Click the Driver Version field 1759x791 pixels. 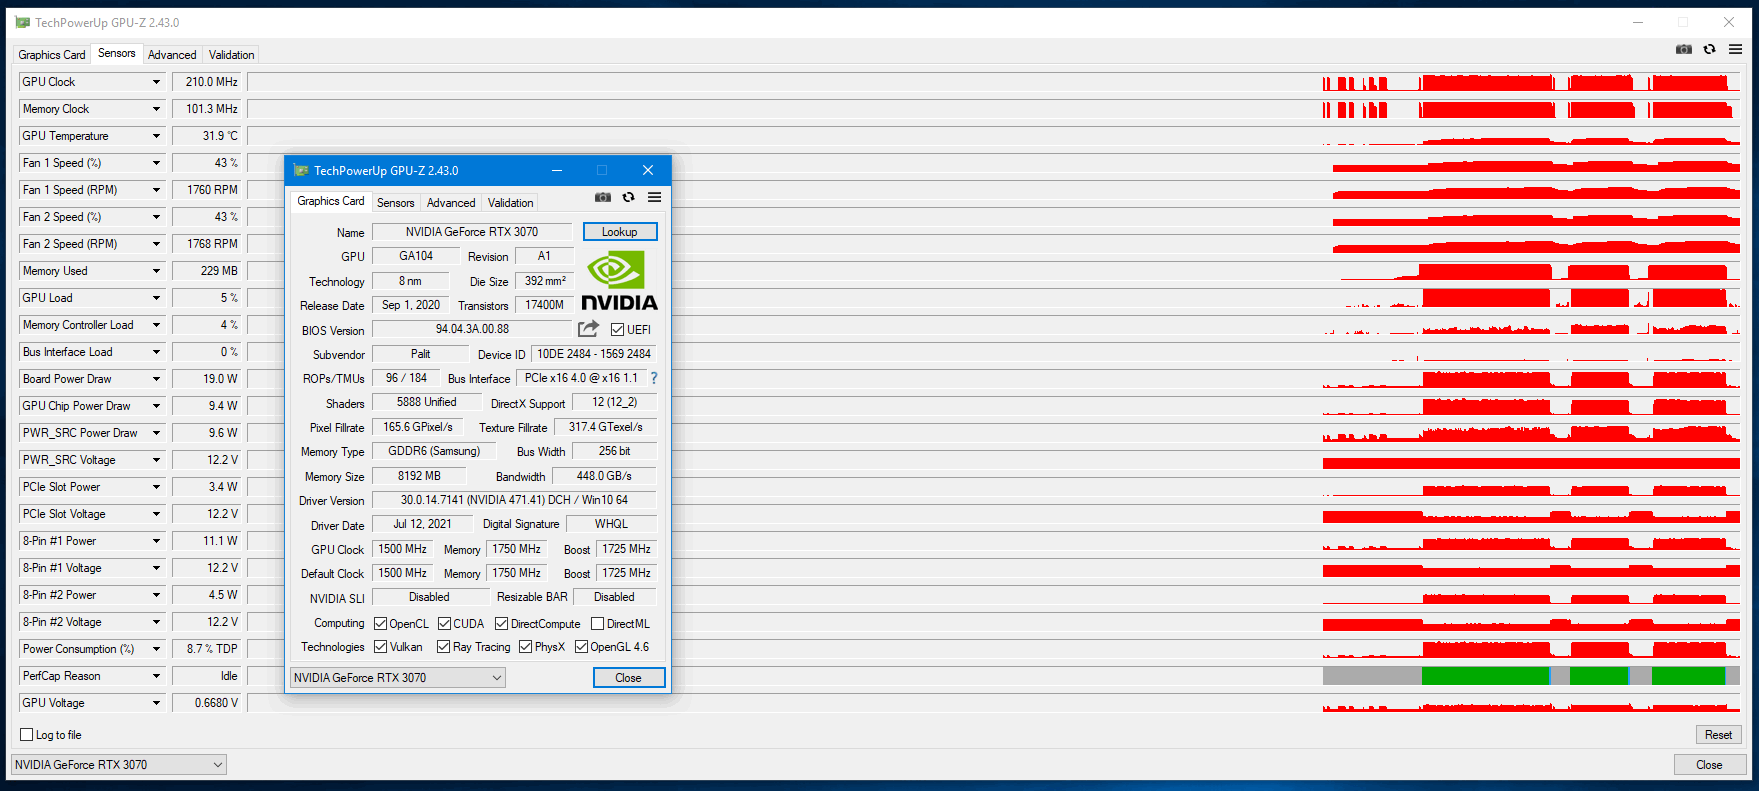click(x=514, y=500)
